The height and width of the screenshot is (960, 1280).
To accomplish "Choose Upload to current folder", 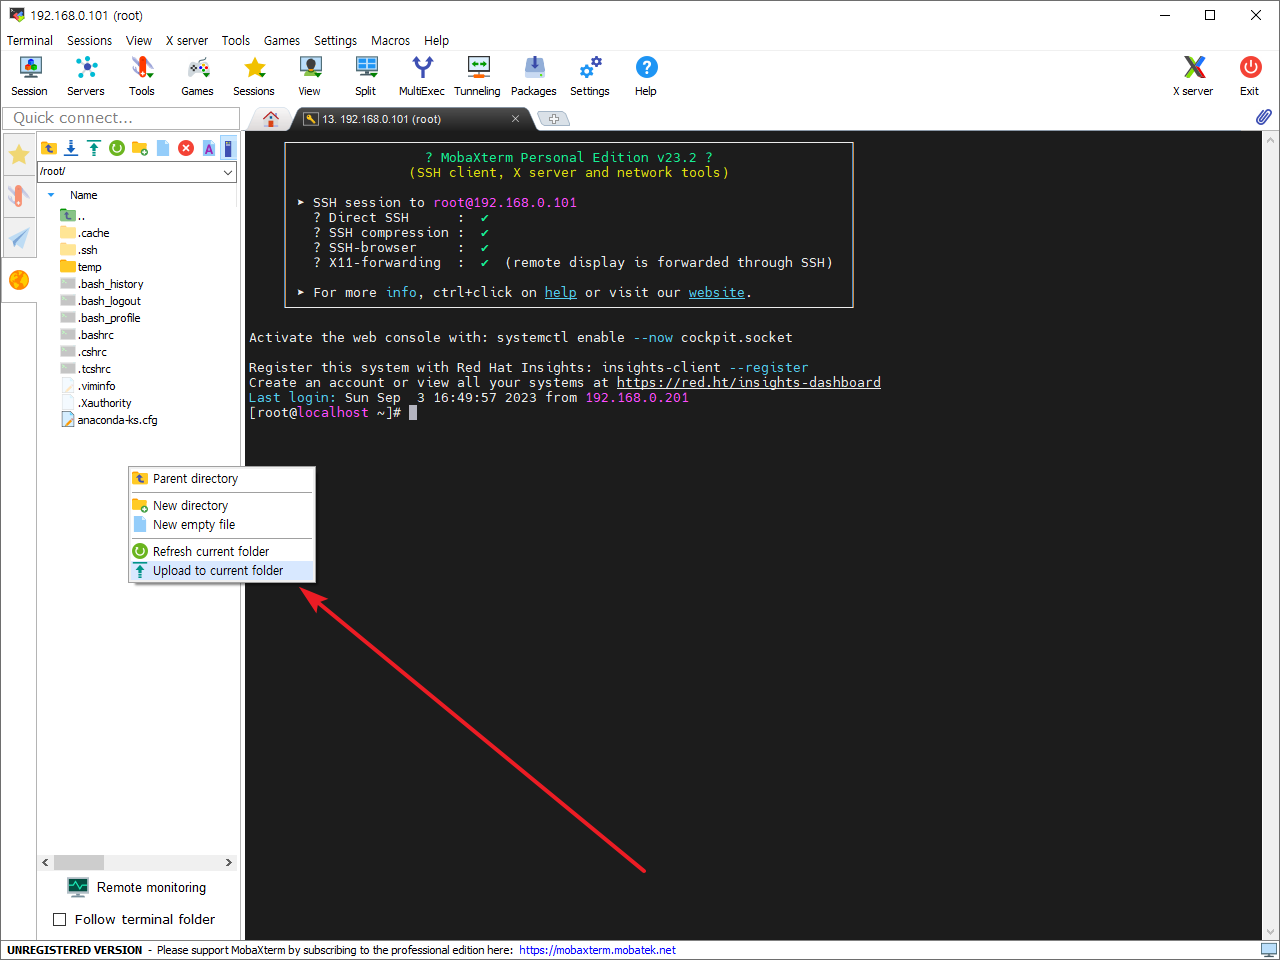I will [222, 571].
